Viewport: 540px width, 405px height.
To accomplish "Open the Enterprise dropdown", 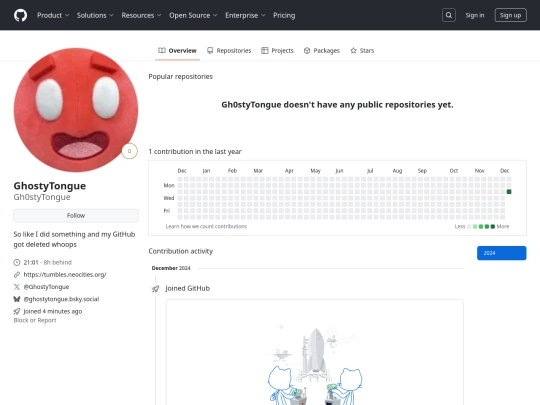I will pos(245,15).
